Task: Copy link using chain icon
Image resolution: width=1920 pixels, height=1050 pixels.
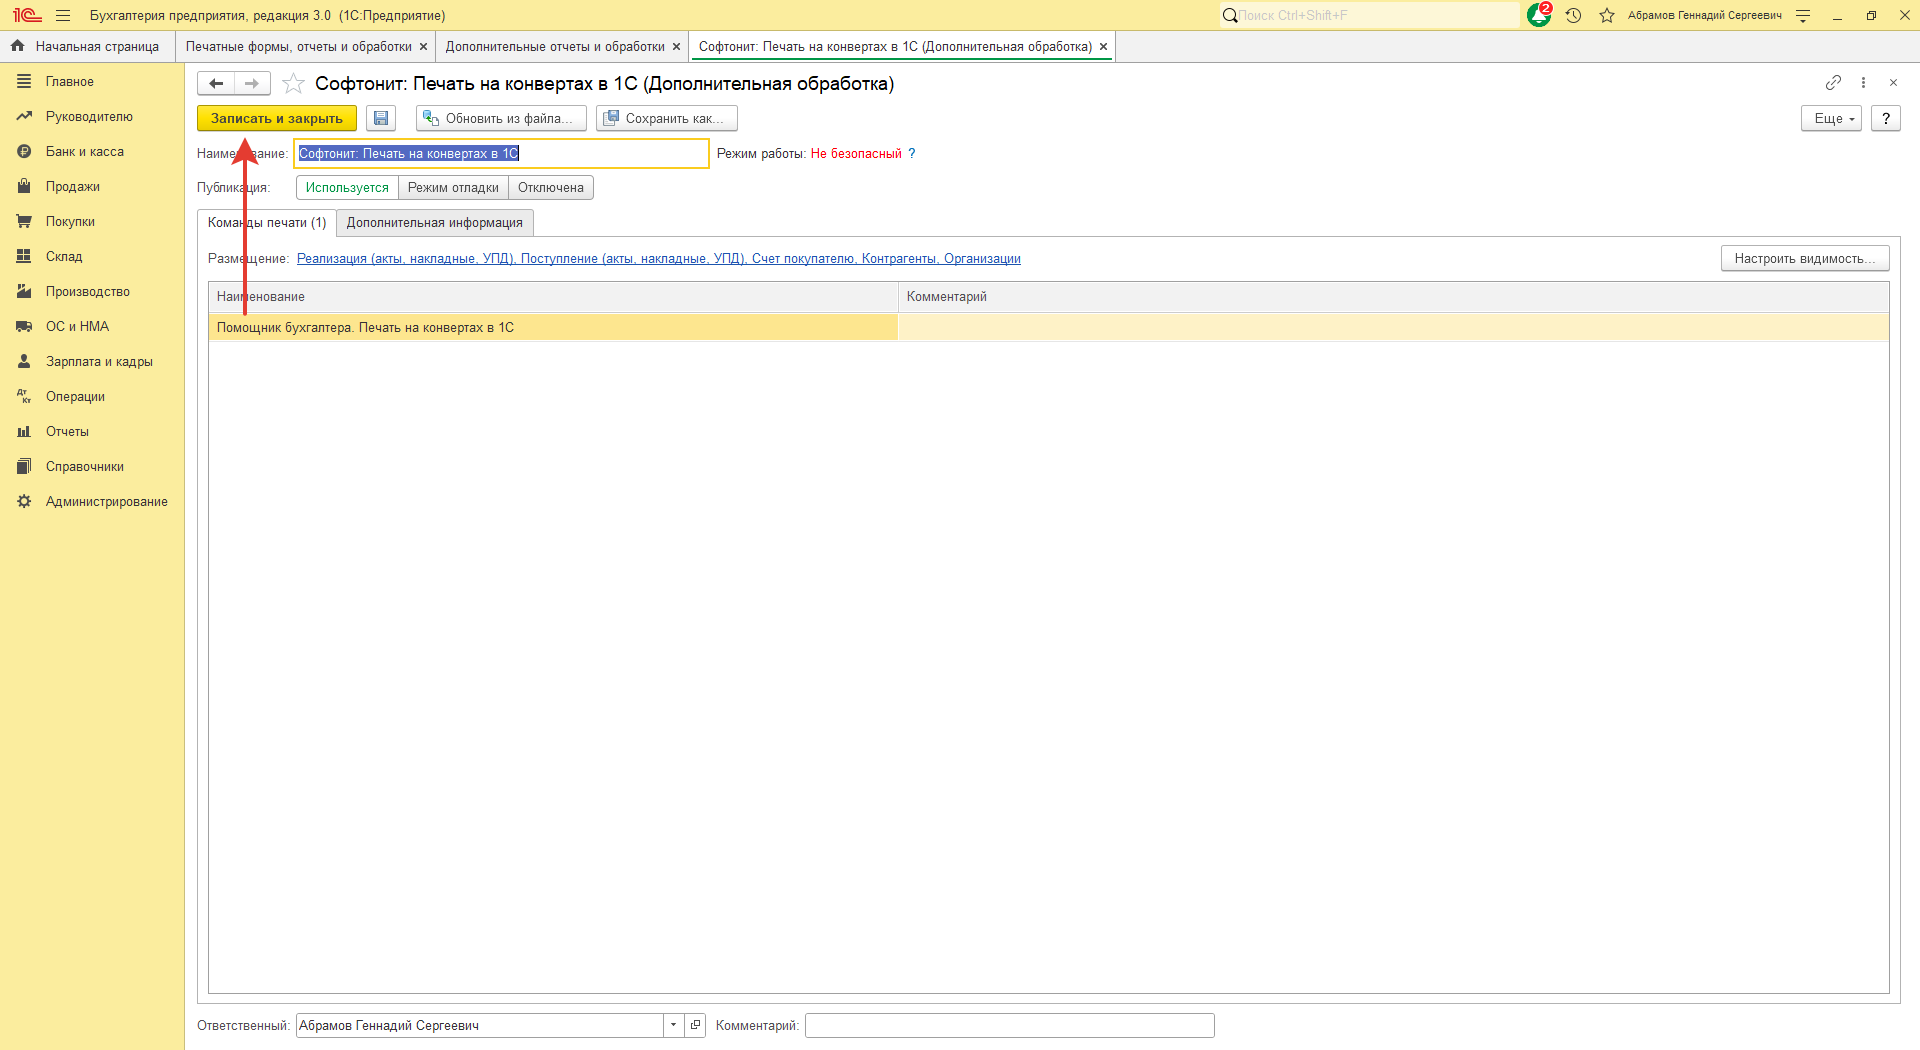Action: (x=1833, y=83)
